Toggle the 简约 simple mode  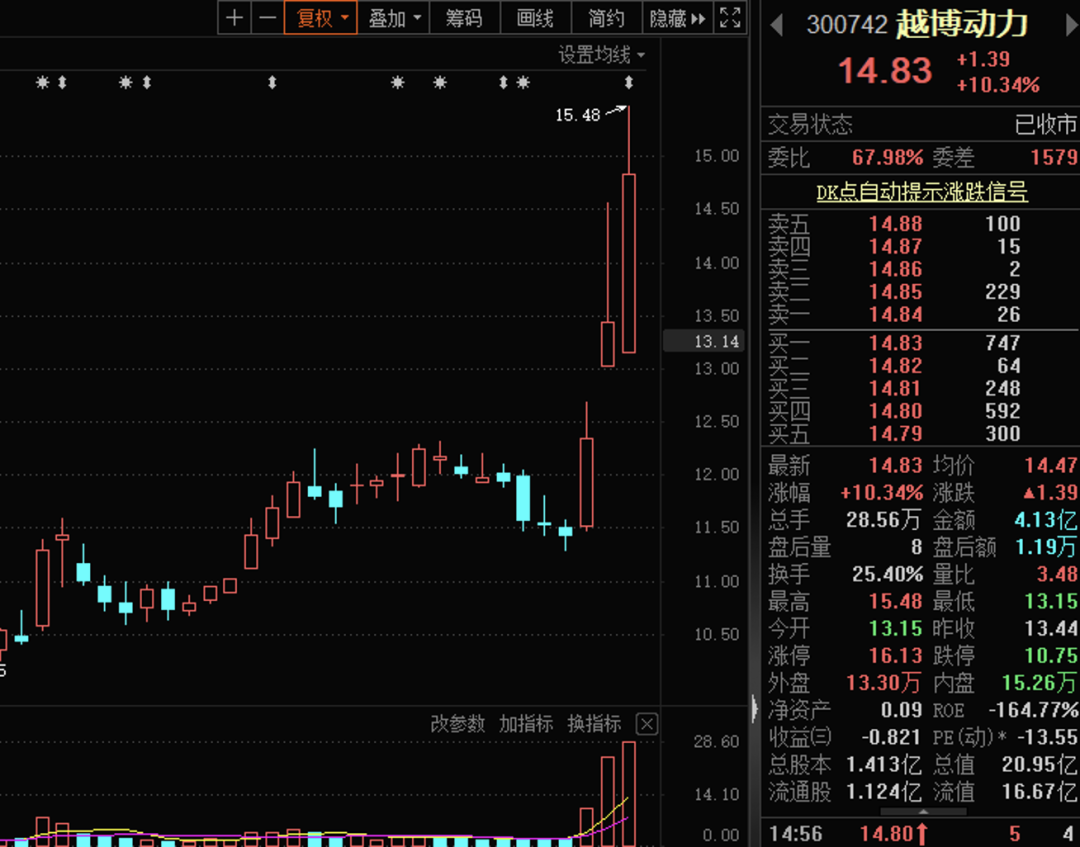coord(606,18)
